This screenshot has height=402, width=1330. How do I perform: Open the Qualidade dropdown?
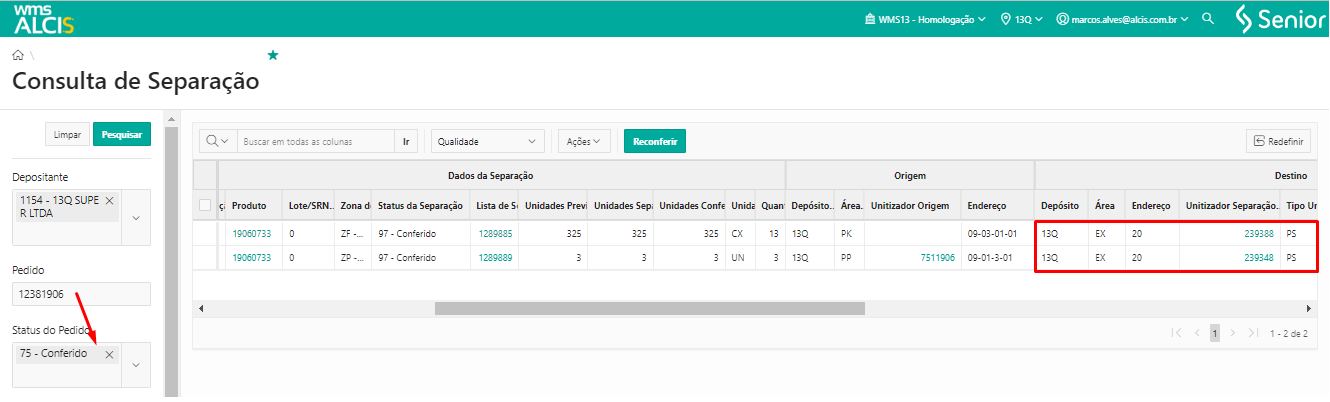(489, 142)
